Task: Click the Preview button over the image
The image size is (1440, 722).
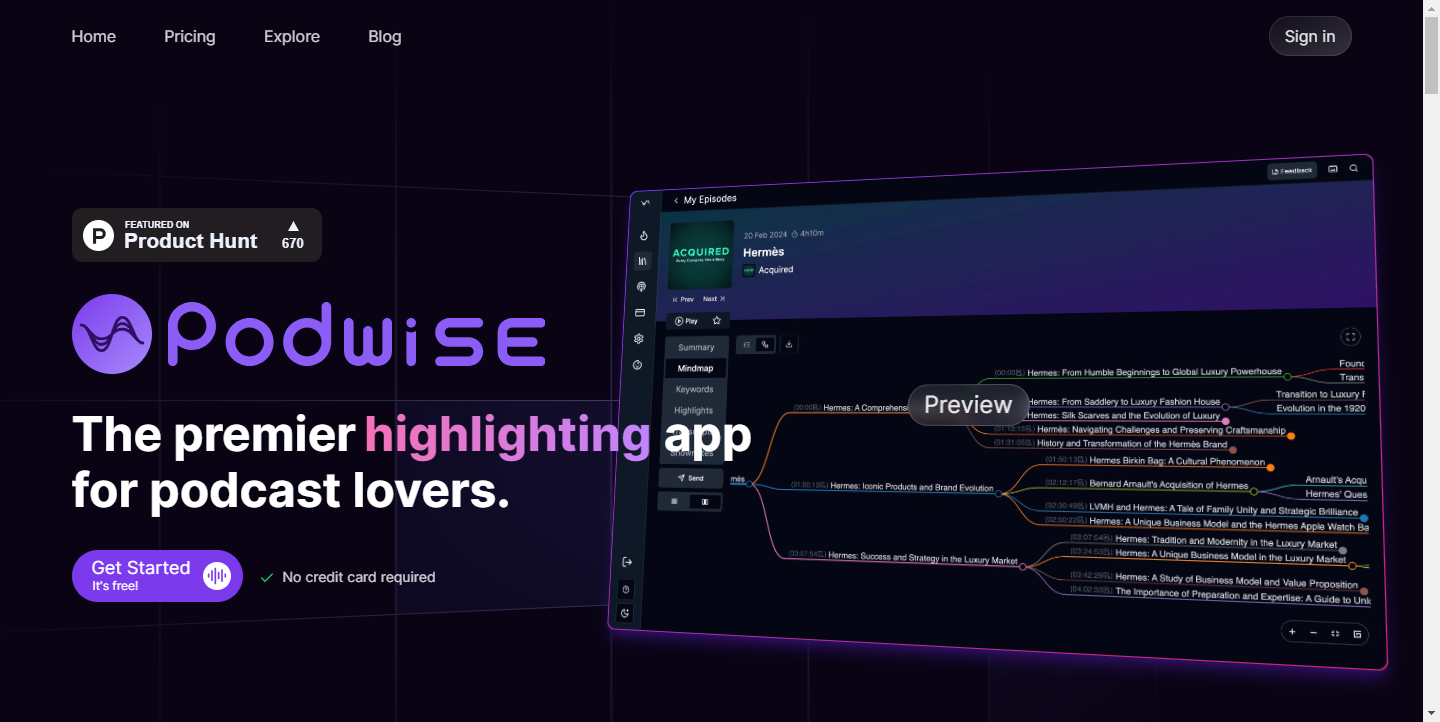Action: coord(968,405)
